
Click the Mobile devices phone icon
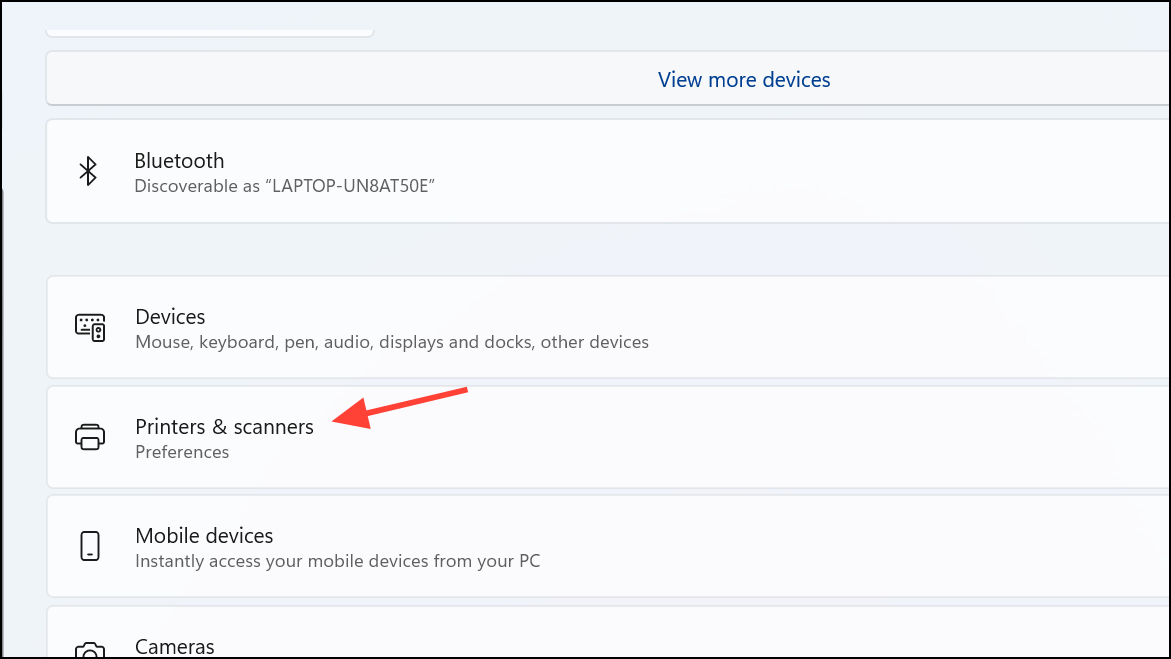click(x=90, y=547)
